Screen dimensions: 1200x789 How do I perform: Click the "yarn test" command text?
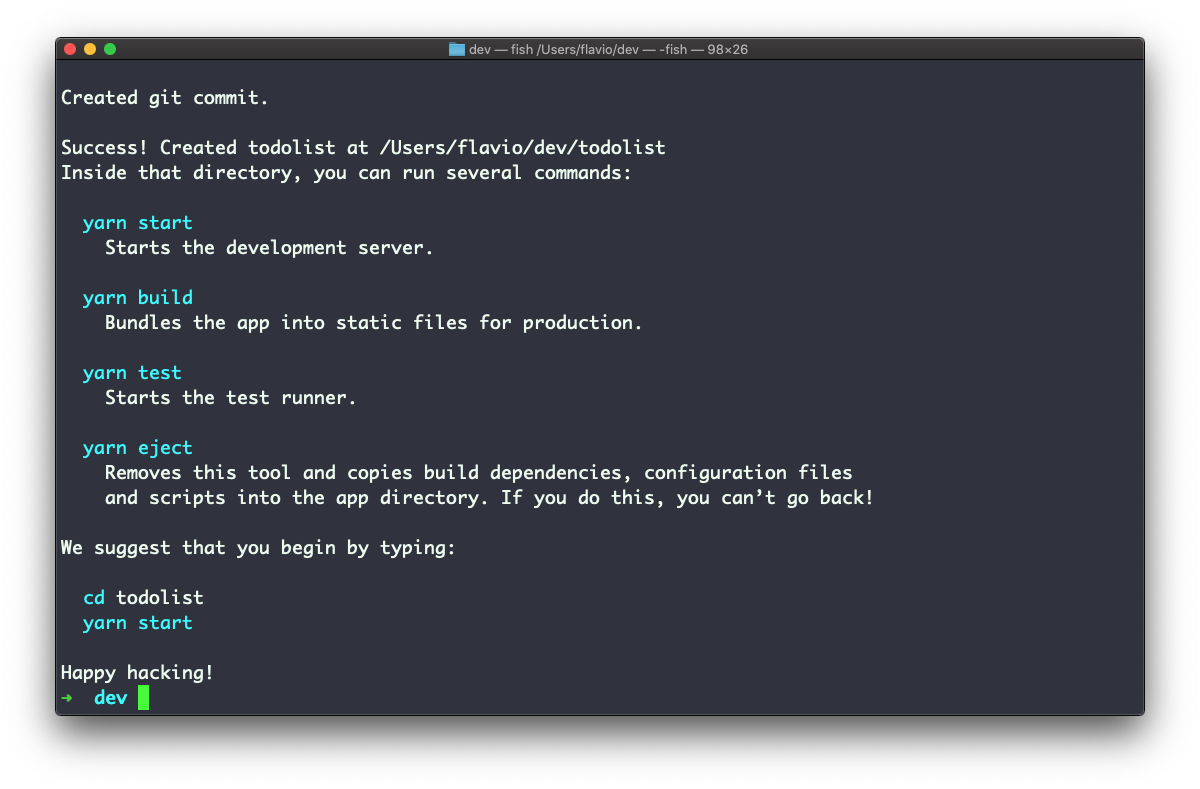(132, 372)
